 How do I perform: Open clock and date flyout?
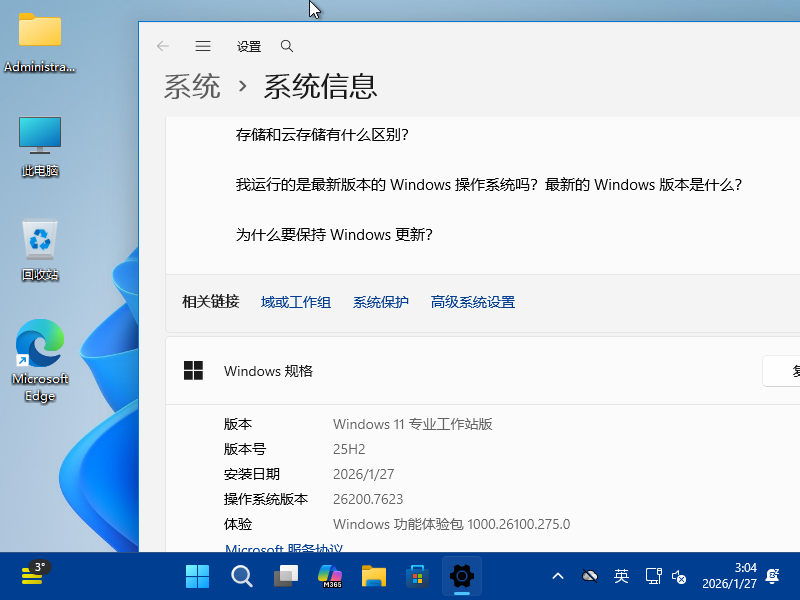click(x=729, y=576)
